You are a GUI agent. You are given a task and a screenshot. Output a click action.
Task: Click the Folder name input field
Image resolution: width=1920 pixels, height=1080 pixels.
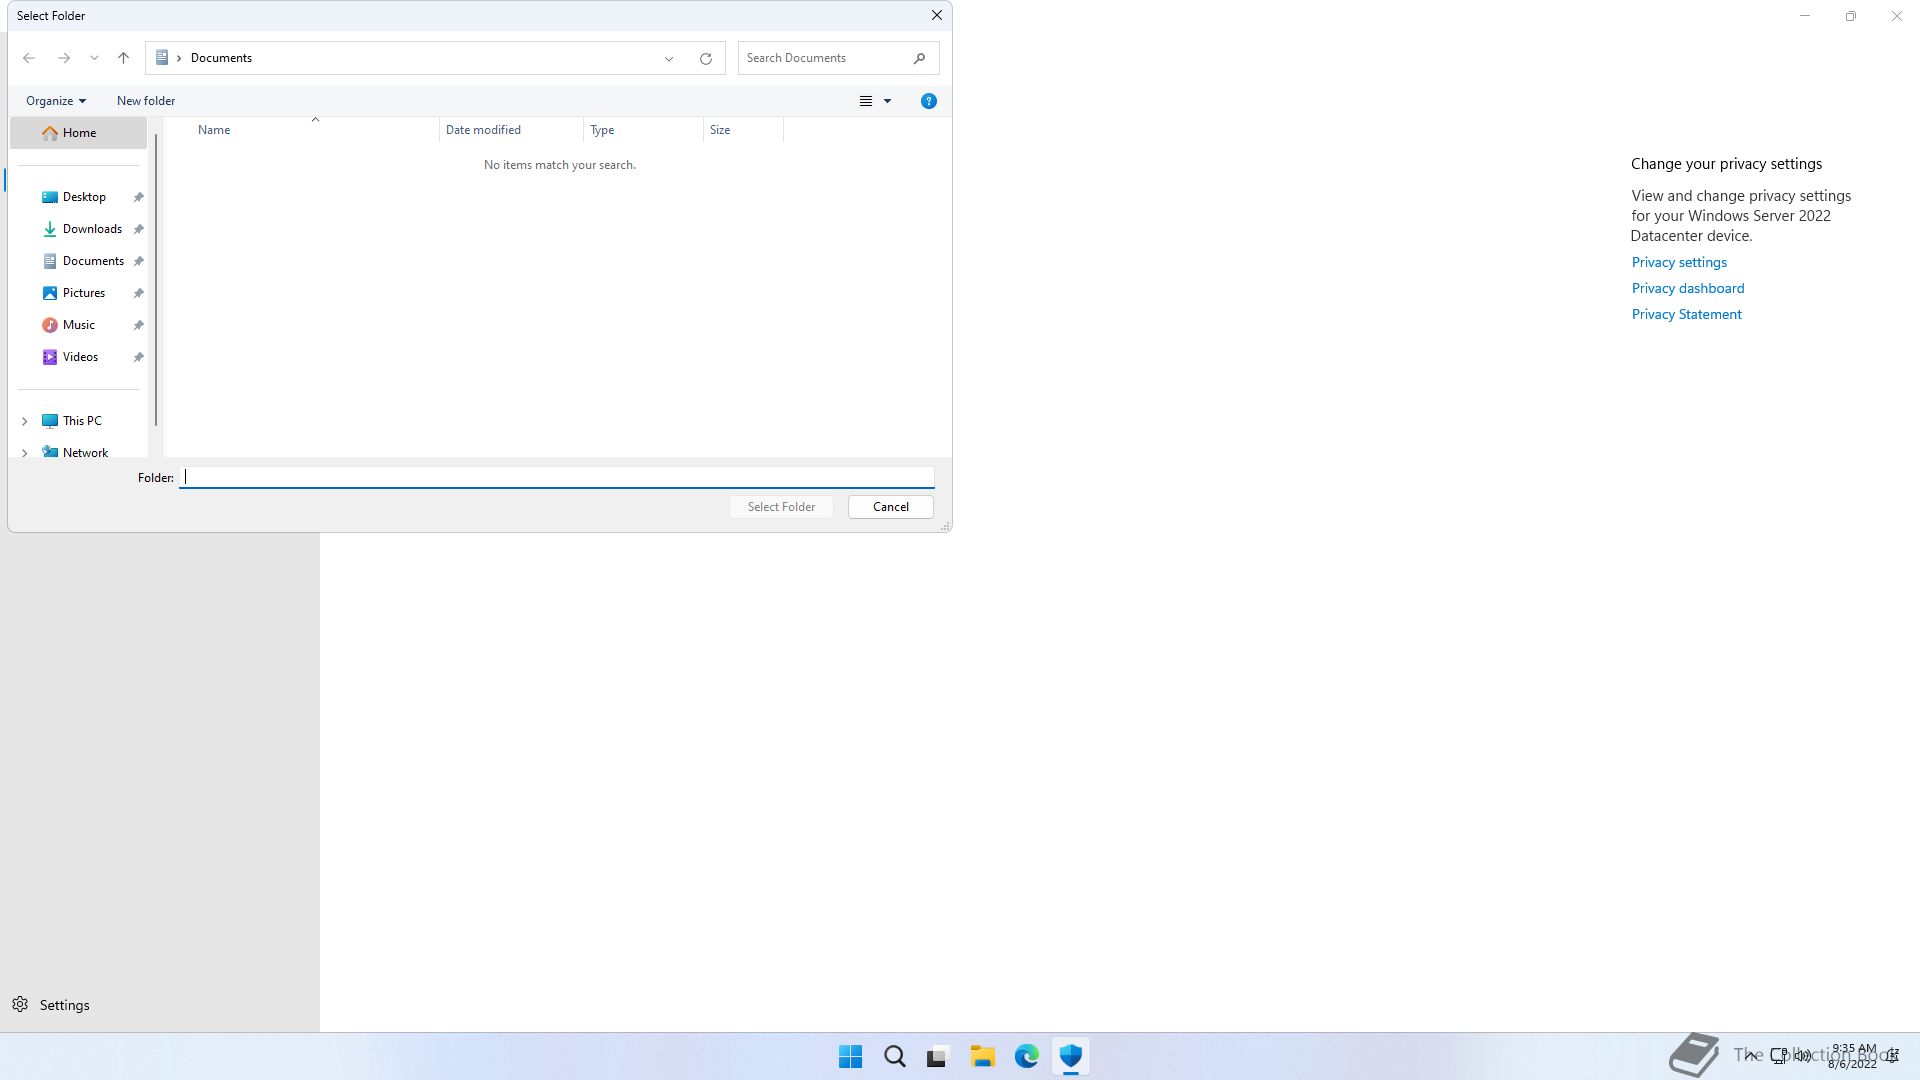[x=556, y=477]
